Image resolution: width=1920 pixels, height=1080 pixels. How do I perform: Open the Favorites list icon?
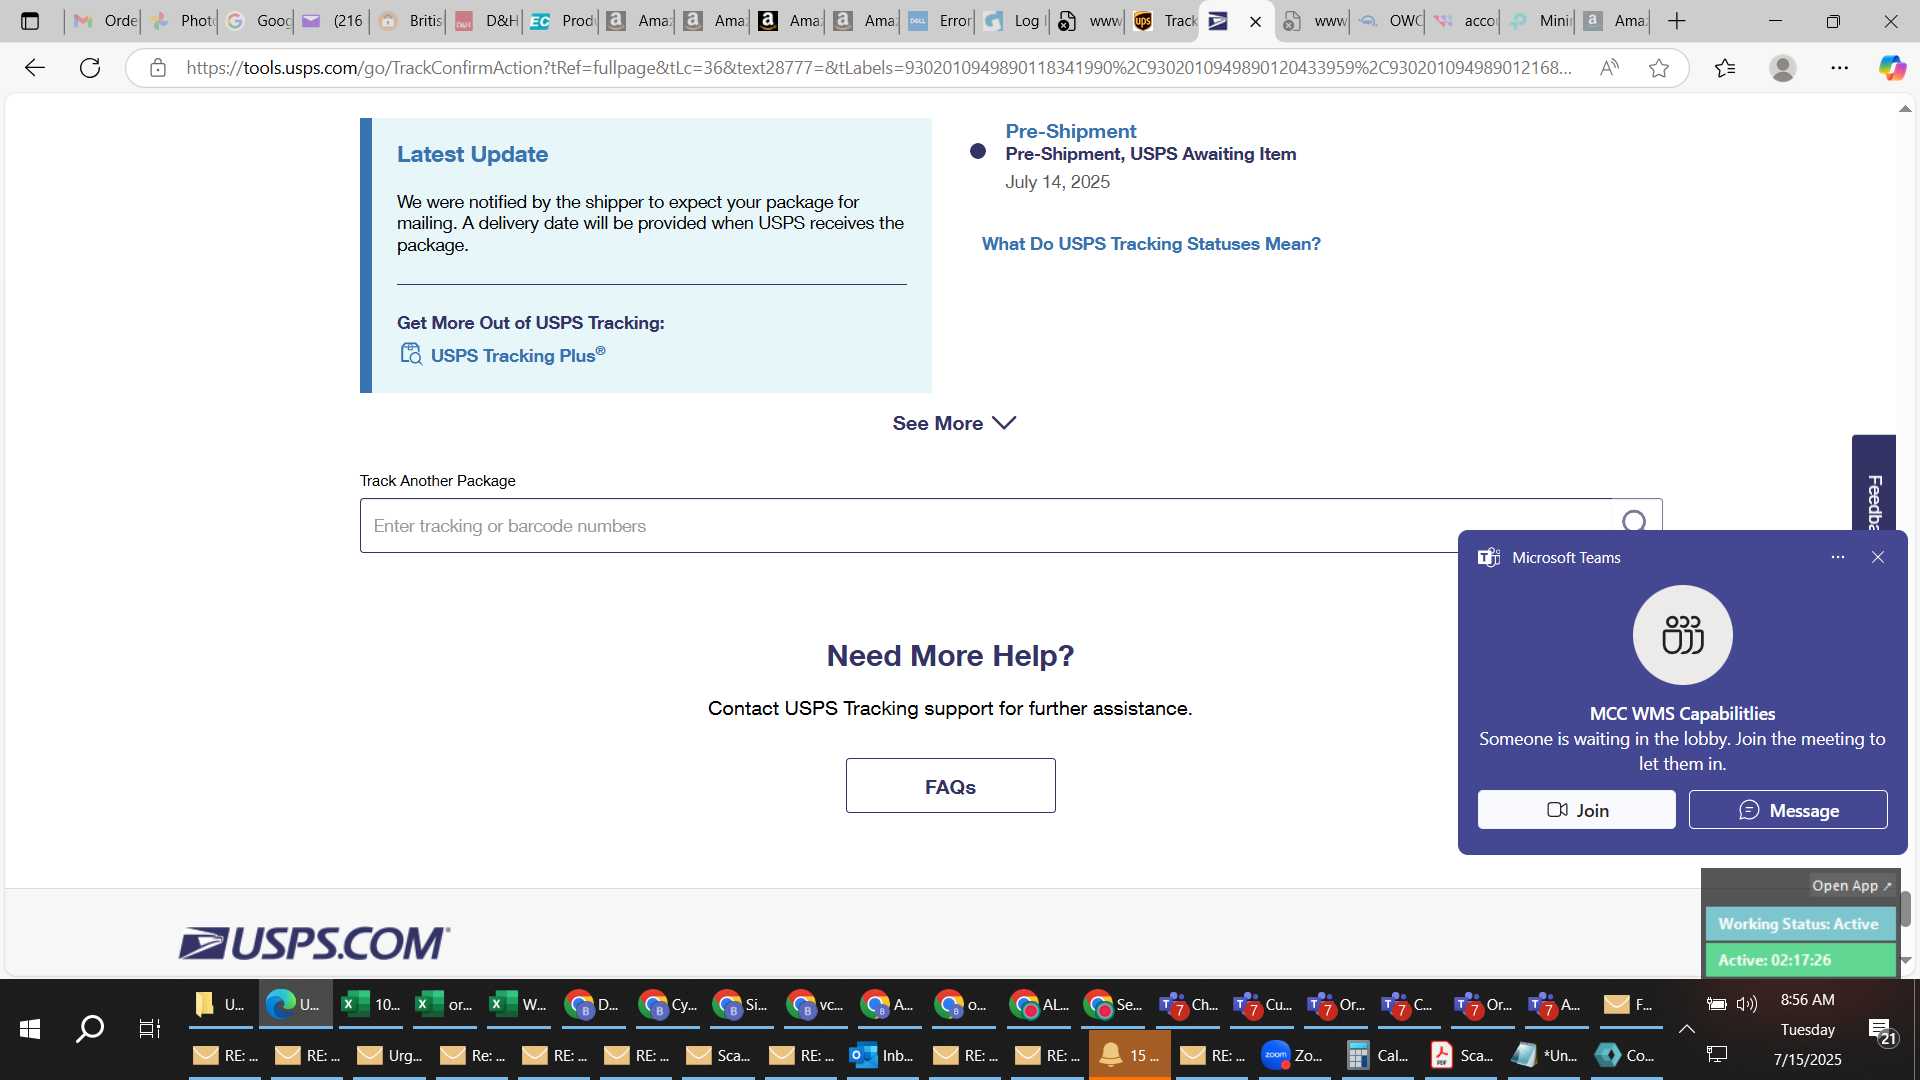click(1725, 68)
